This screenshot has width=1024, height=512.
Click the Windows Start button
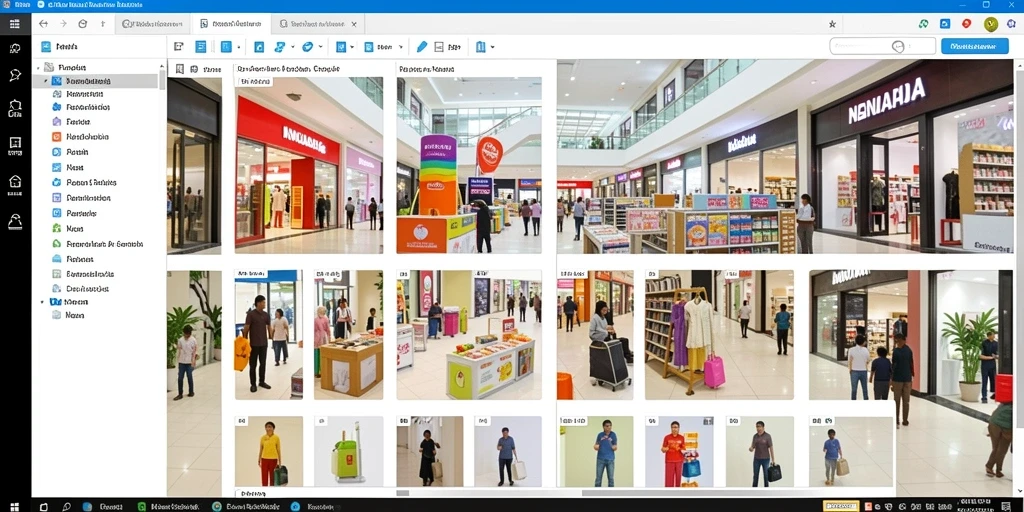pos(14,506)
